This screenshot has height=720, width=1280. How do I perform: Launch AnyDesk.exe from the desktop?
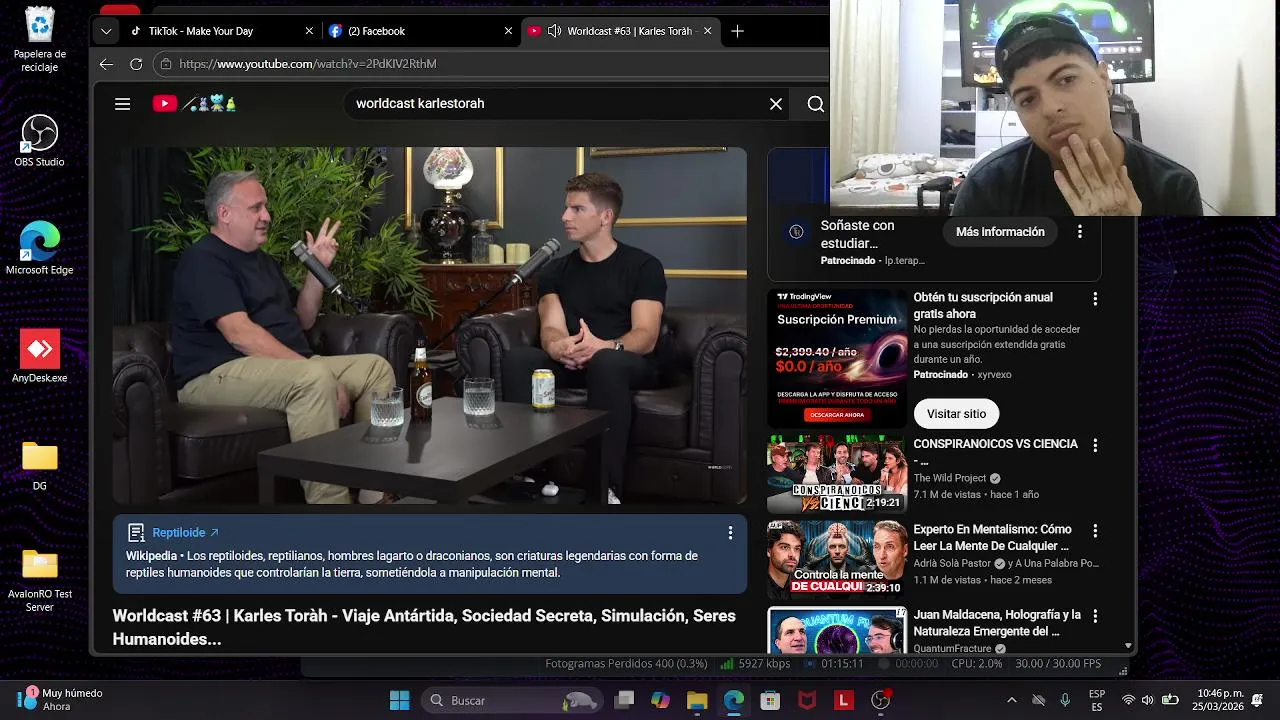[40, 357]
